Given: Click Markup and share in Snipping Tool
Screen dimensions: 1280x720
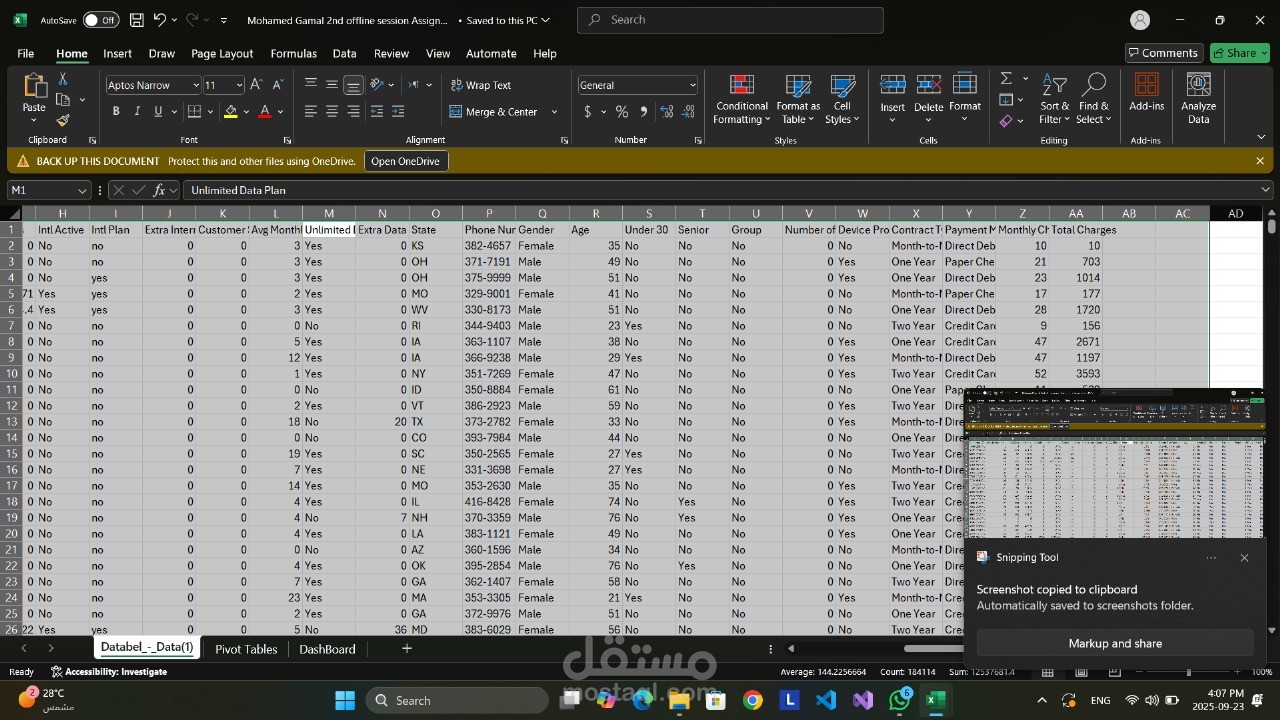Looking at the screenshot, I should [1114, 643].
